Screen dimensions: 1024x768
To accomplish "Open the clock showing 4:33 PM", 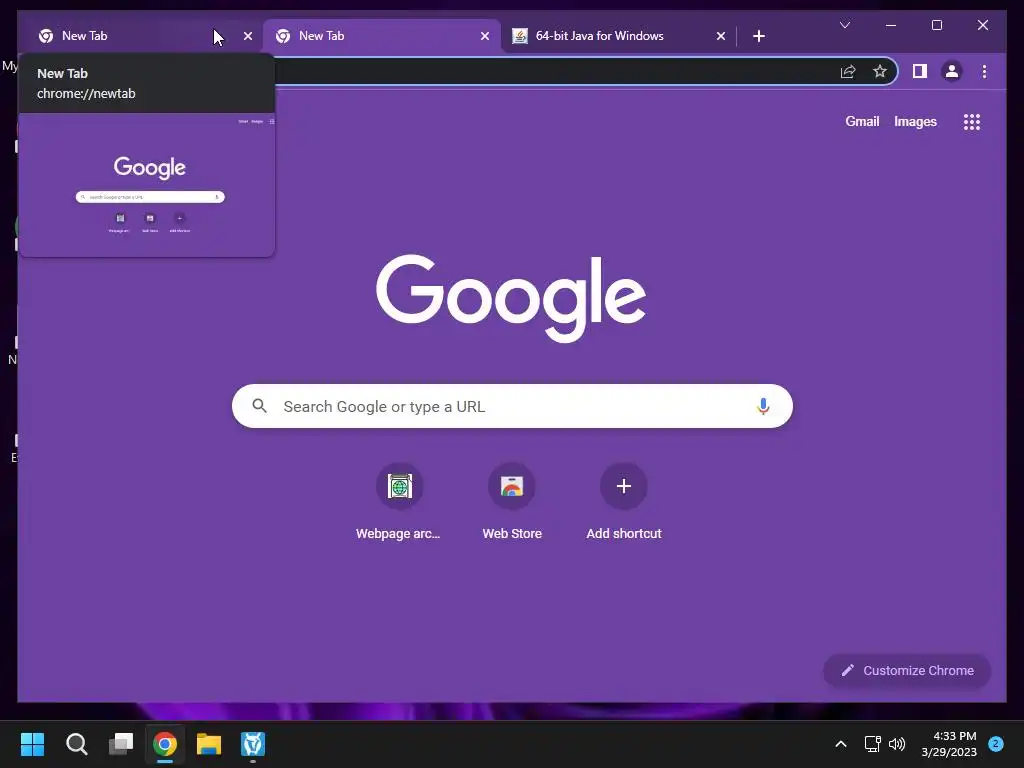I will click(949, 744).
